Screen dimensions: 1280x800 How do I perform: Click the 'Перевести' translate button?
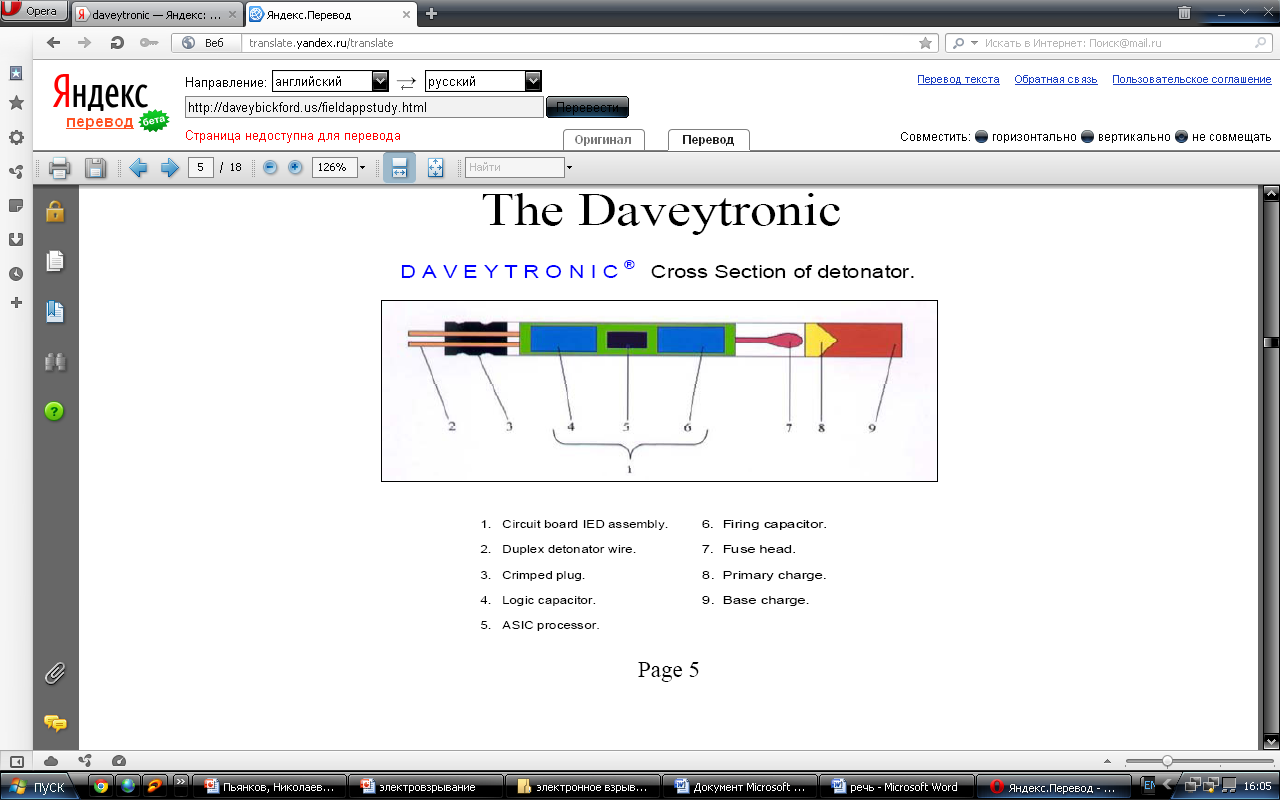tap(587, 107)
